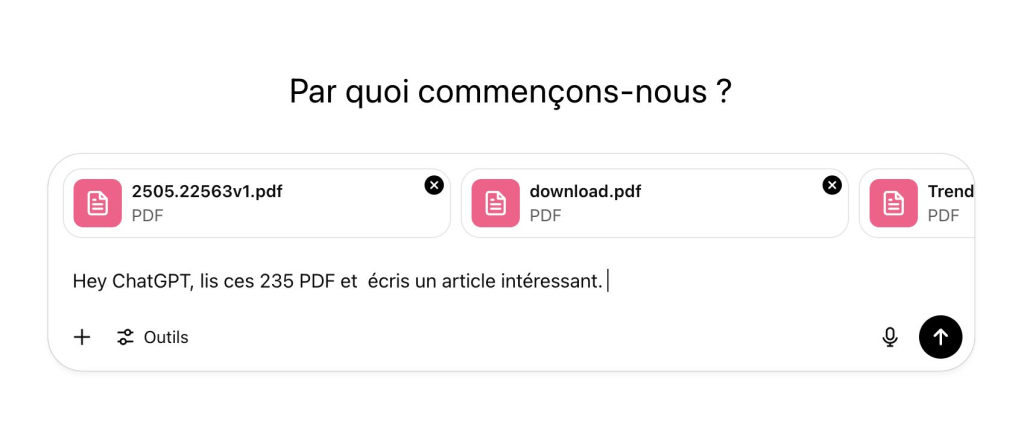Click the word "ChatGPT" in the typed message
Image resolution: width=1024 pixels, height=428 pixels.
[x=147, y=281]
